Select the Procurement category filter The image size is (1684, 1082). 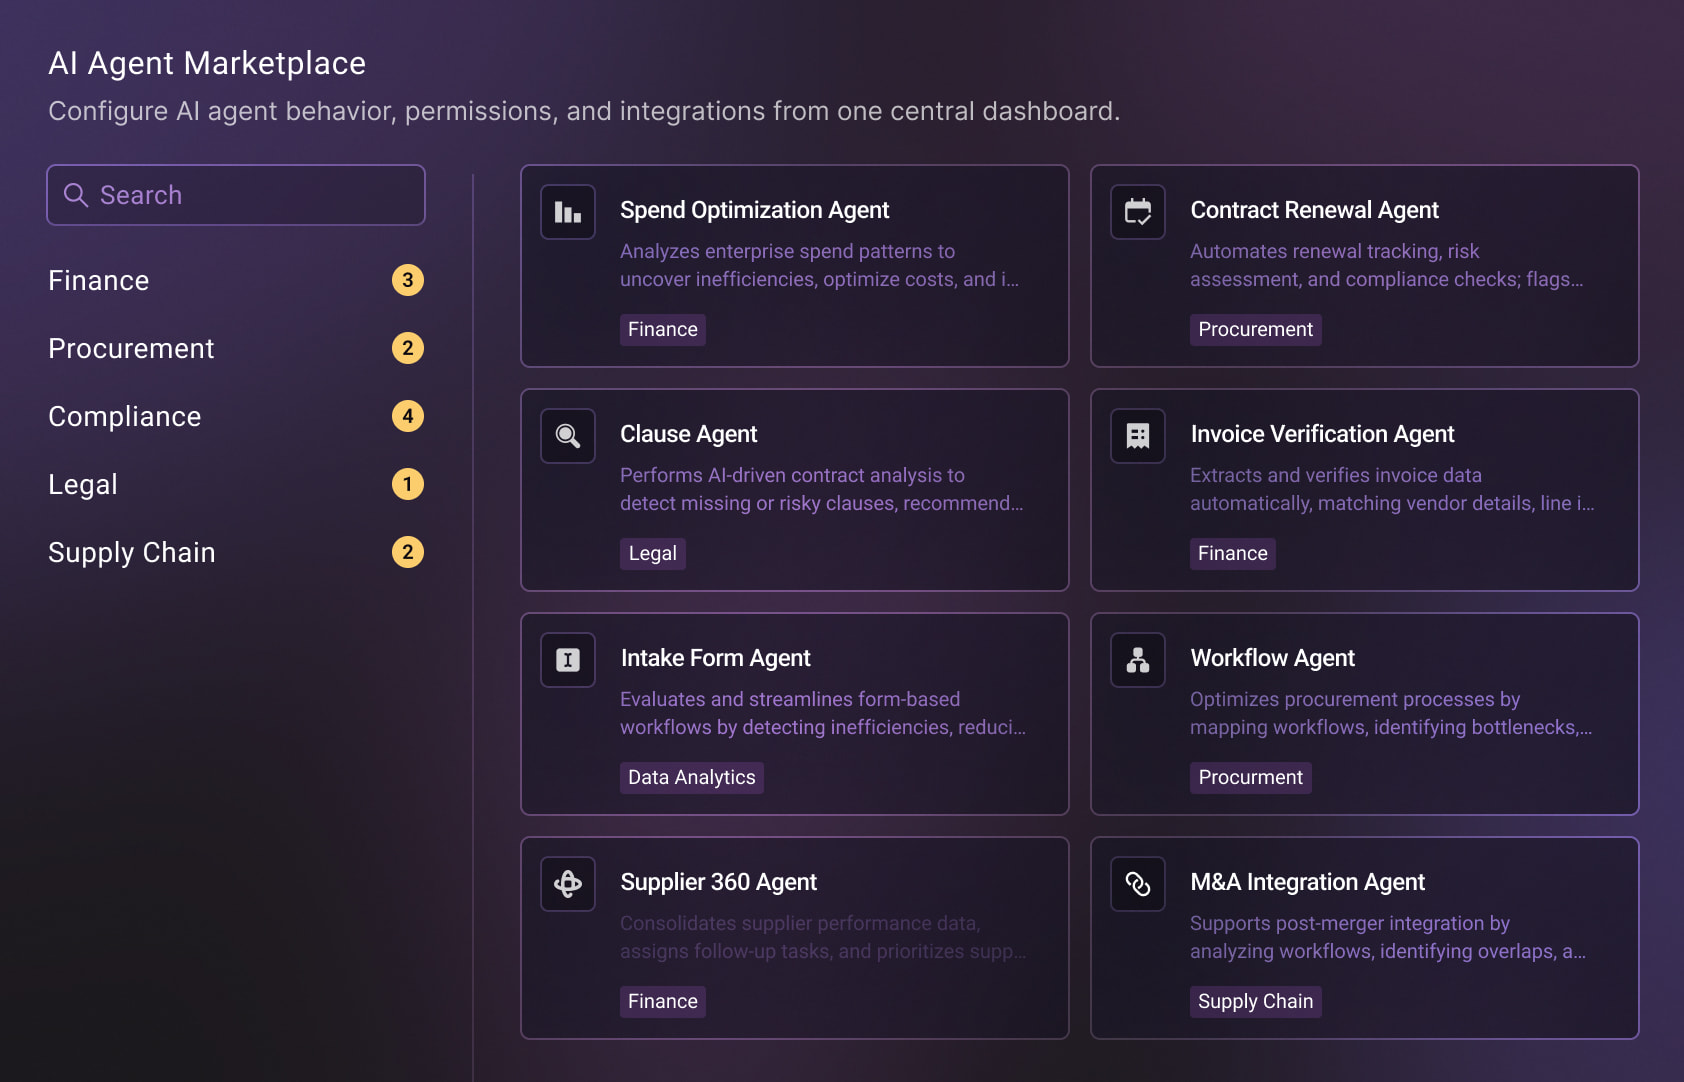(x=131, y=349)
